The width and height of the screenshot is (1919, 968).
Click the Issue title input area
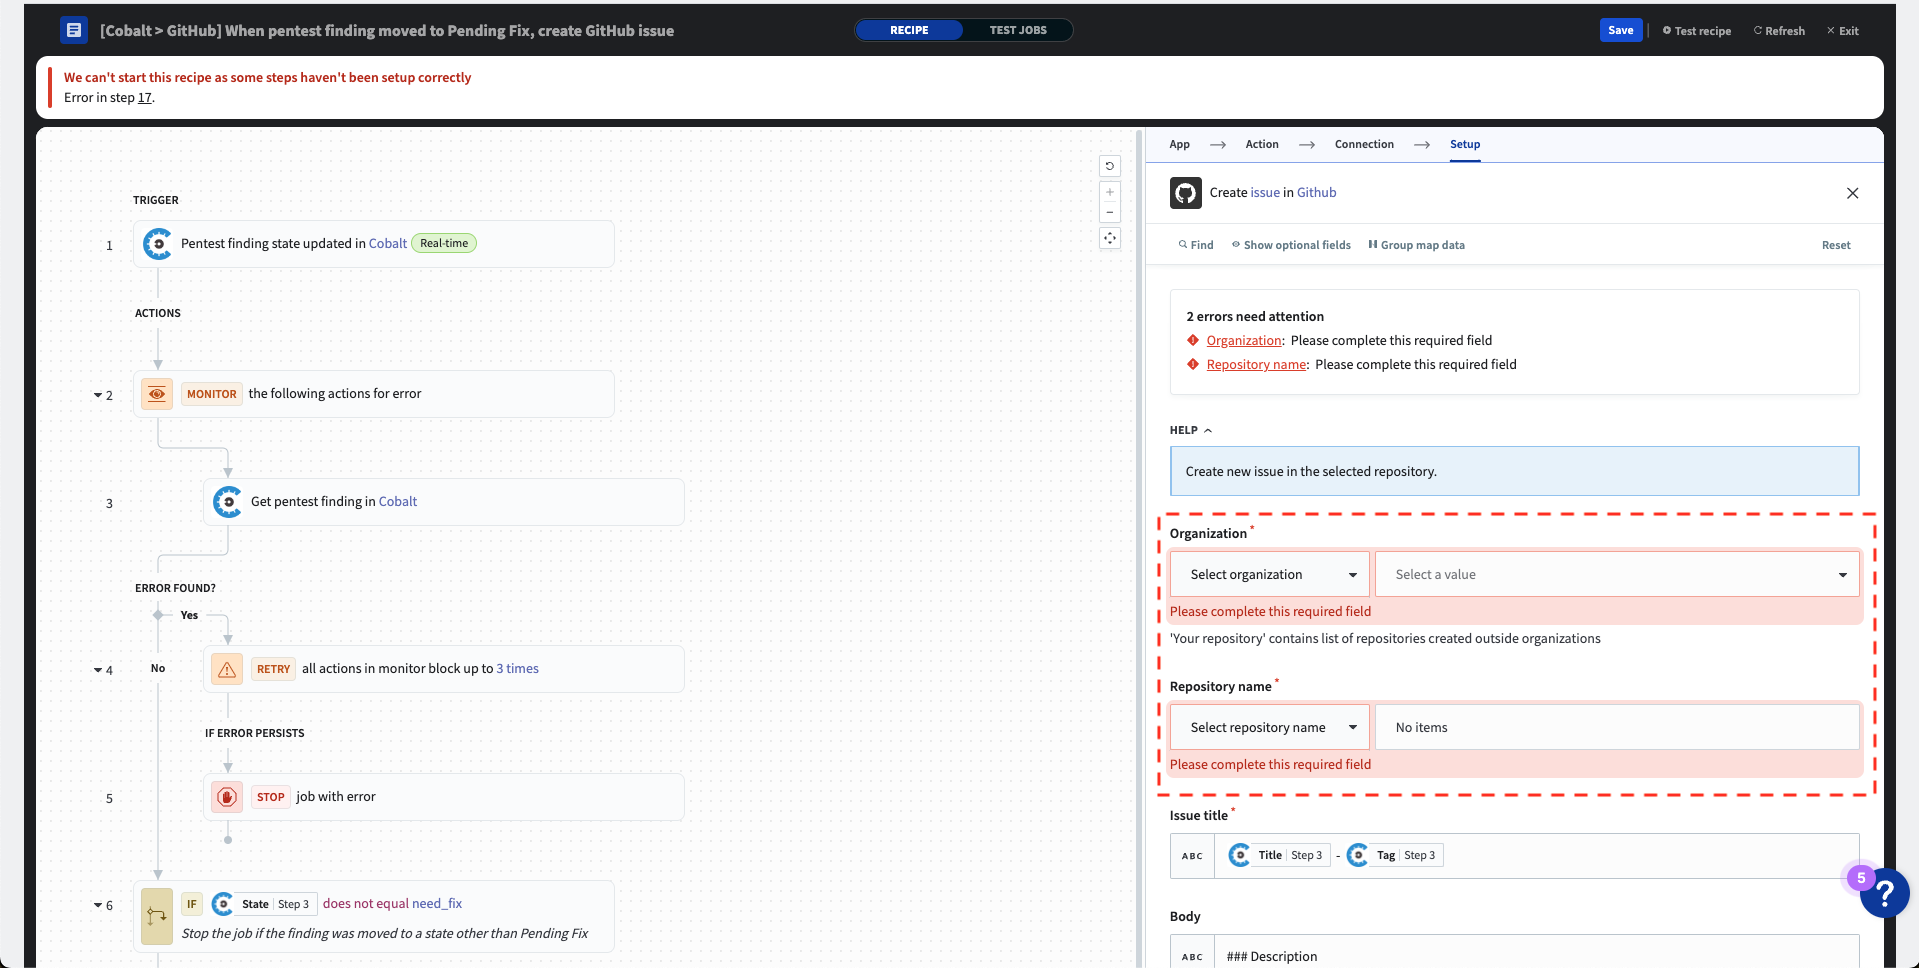click(1536, 856)
